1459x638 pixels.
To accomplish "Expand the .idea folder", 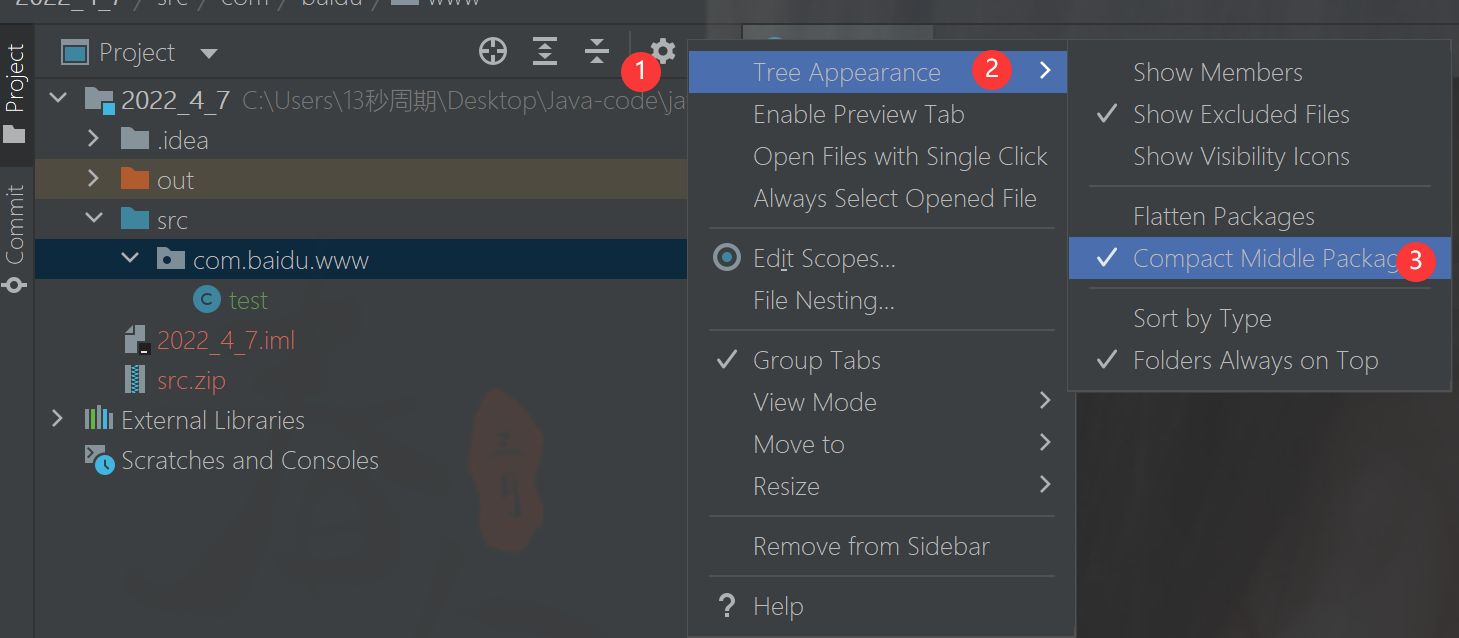I will pyautogui.click(x=94, y=138).
